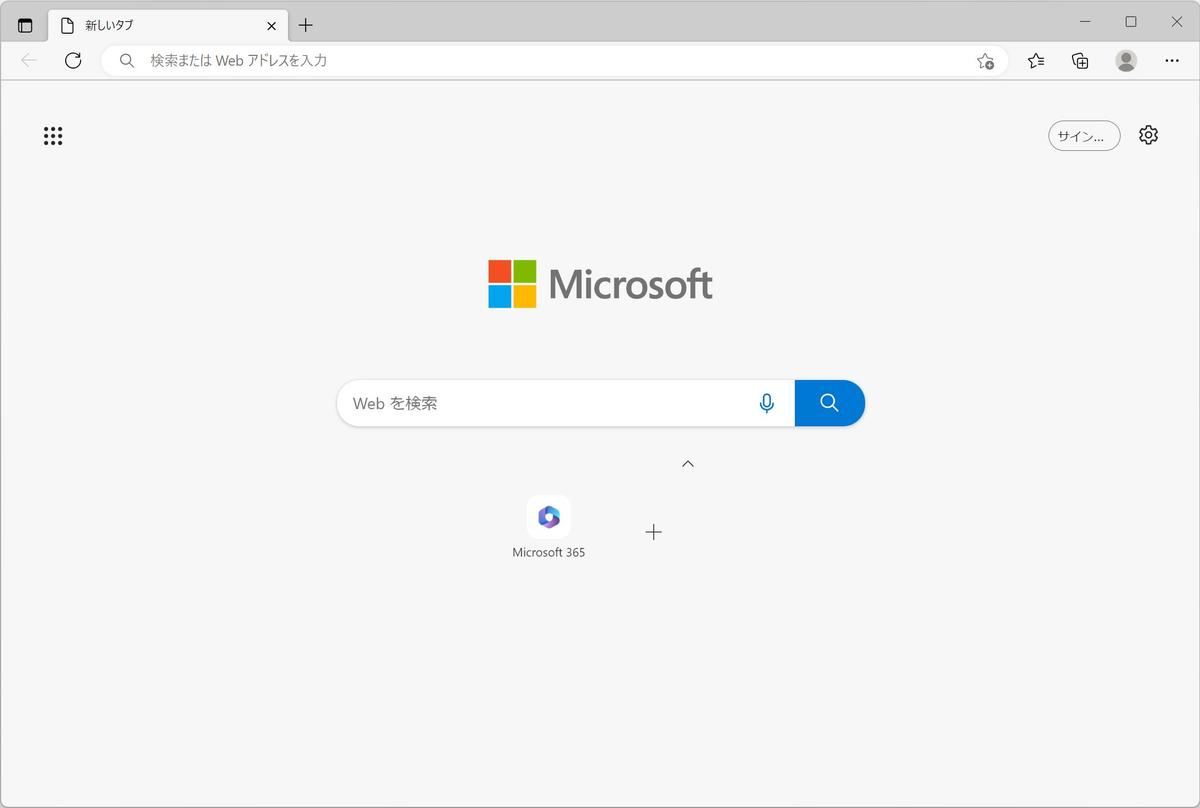Viewport: 1200px width, 808px height.
Task: Focus the address bar input field
Action: click(x=555, y=60)
